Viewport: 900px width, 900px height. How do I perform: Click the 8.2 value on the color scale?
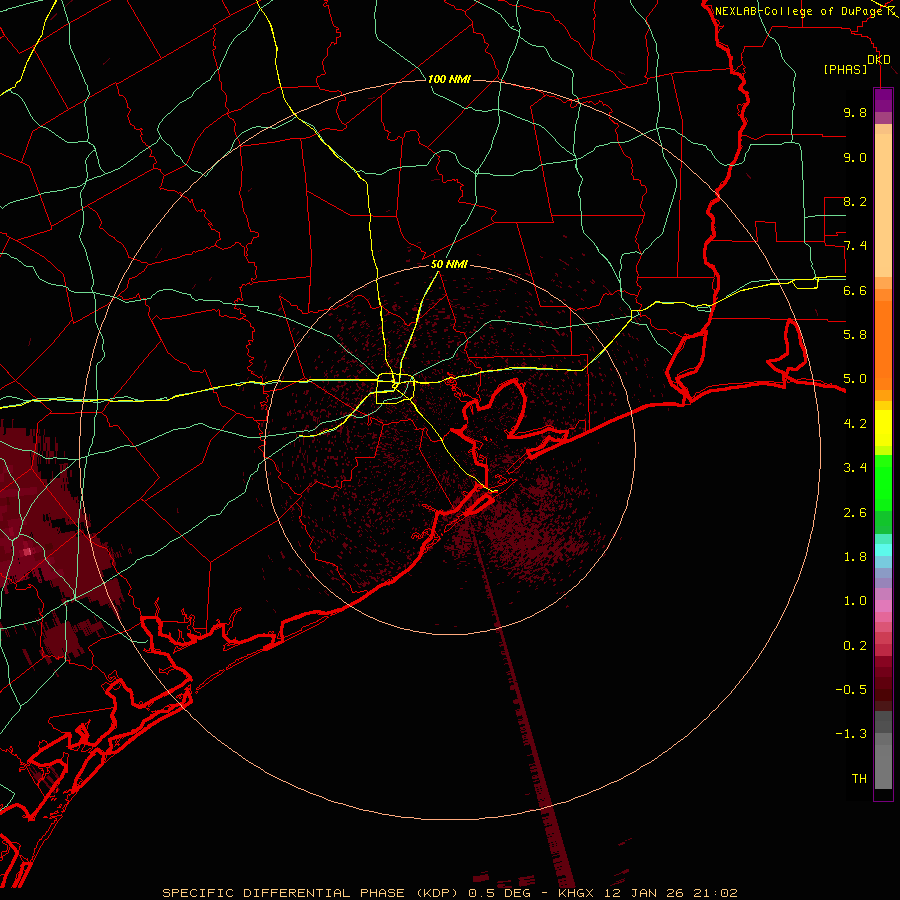coord(855,201)
